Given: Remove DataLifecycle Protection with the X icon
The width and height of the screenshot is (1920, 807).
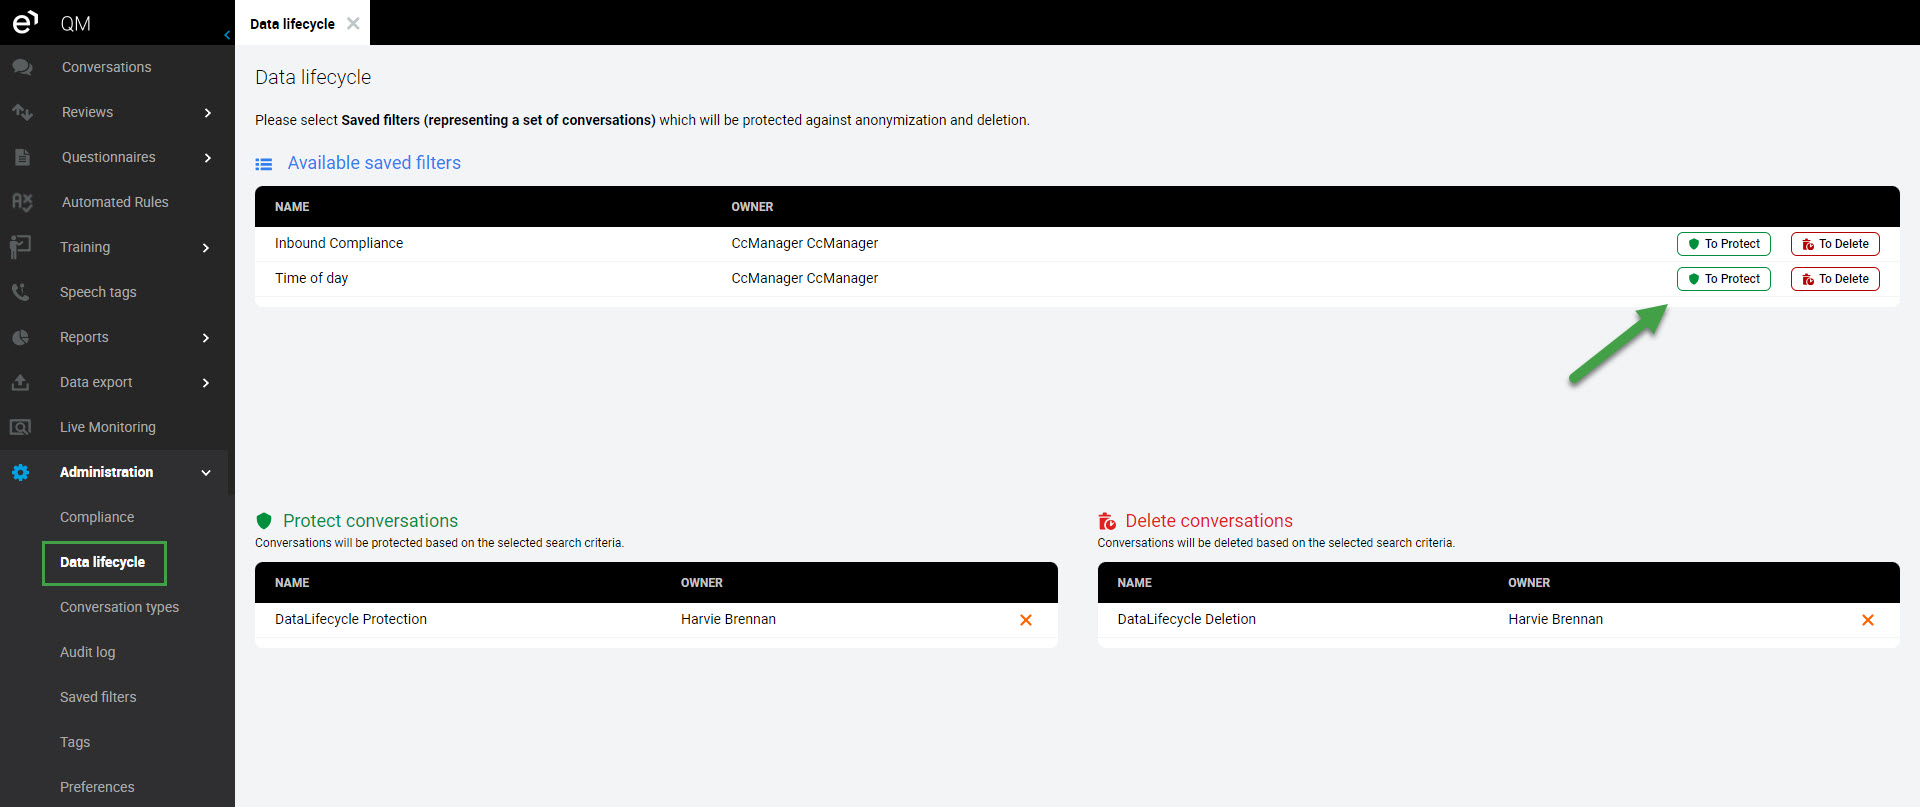Looking at the screenshot, I should [x=1025, y=620].
